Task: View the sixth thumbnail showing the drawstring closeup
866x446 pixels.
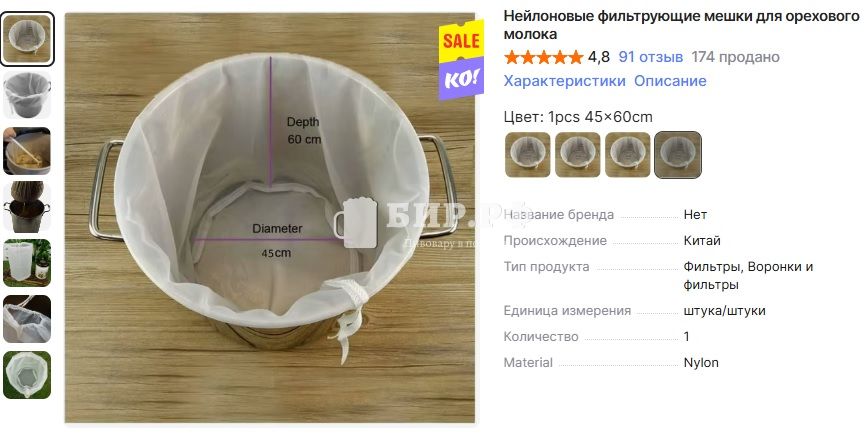Action: click(x=27, y=318)
